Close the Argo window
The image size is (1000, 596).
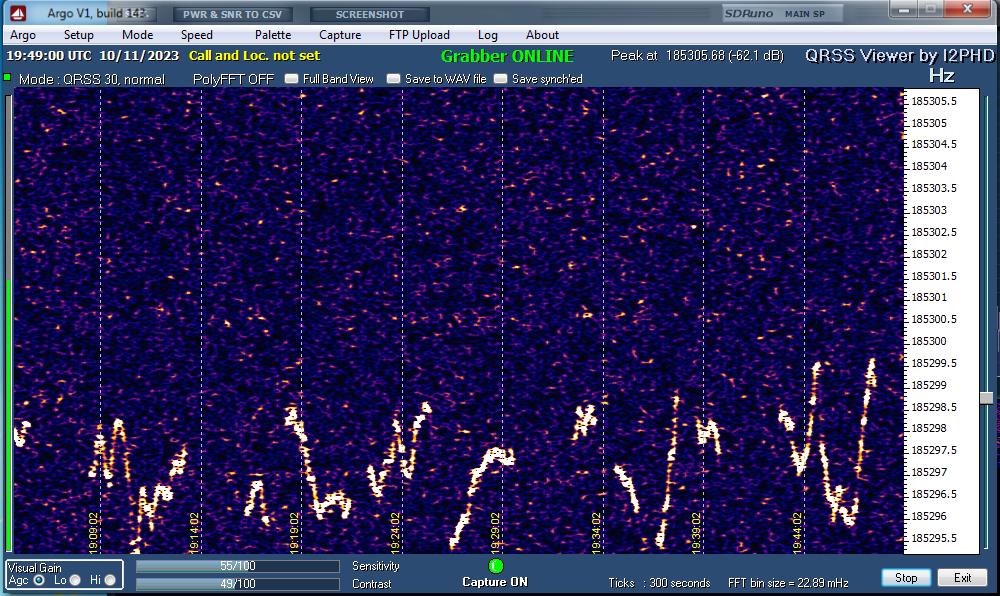[x=967, y=9]
